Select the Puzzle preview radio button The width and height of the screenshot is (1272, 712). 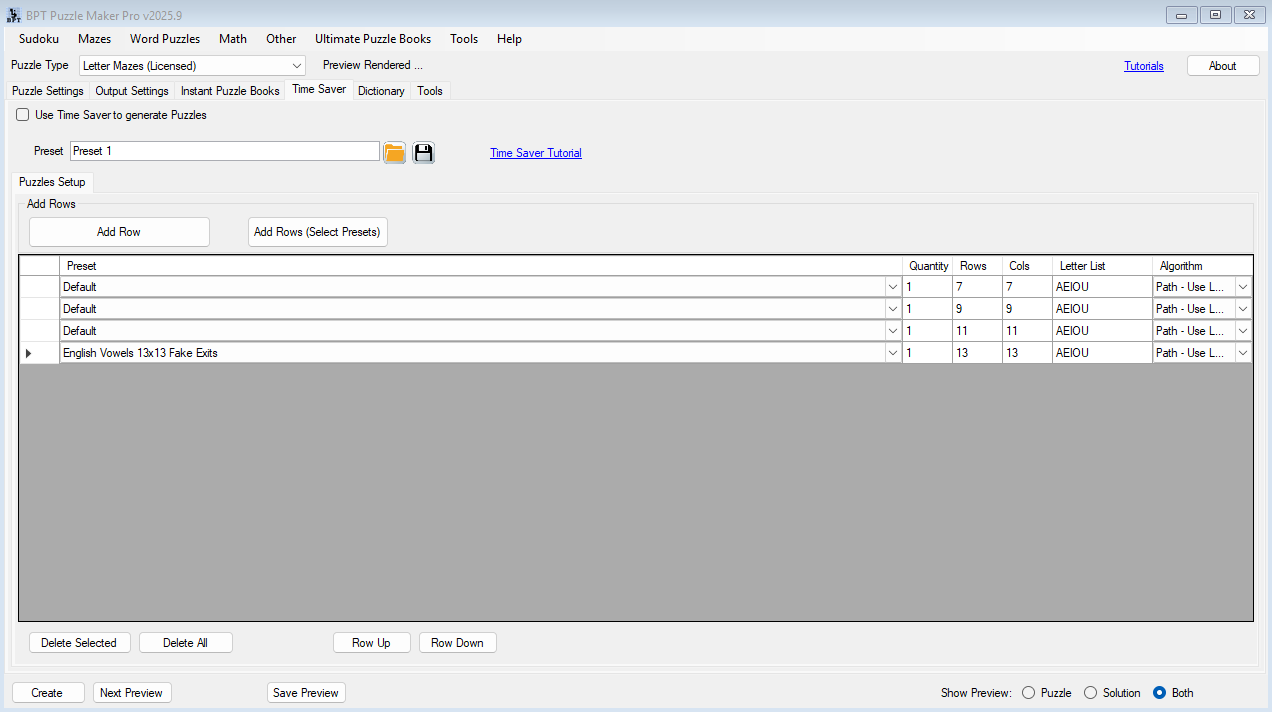pos(1028,692)
